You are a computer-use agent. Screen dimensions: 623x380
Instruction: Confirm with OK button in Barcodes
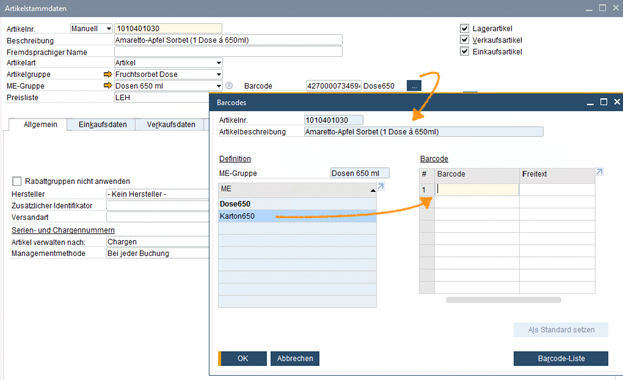tap(243, 359)
